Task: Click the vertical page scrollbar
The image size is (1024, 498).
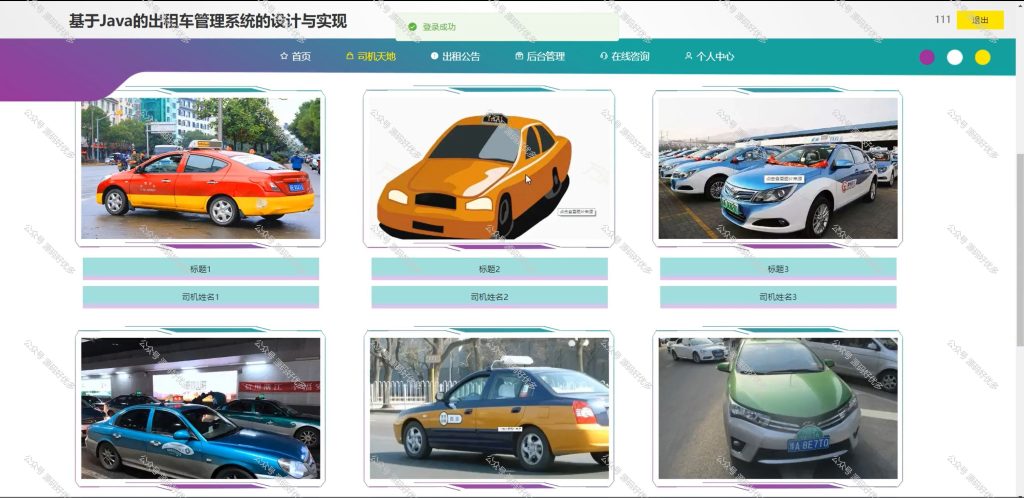Action: [1019, 248]
